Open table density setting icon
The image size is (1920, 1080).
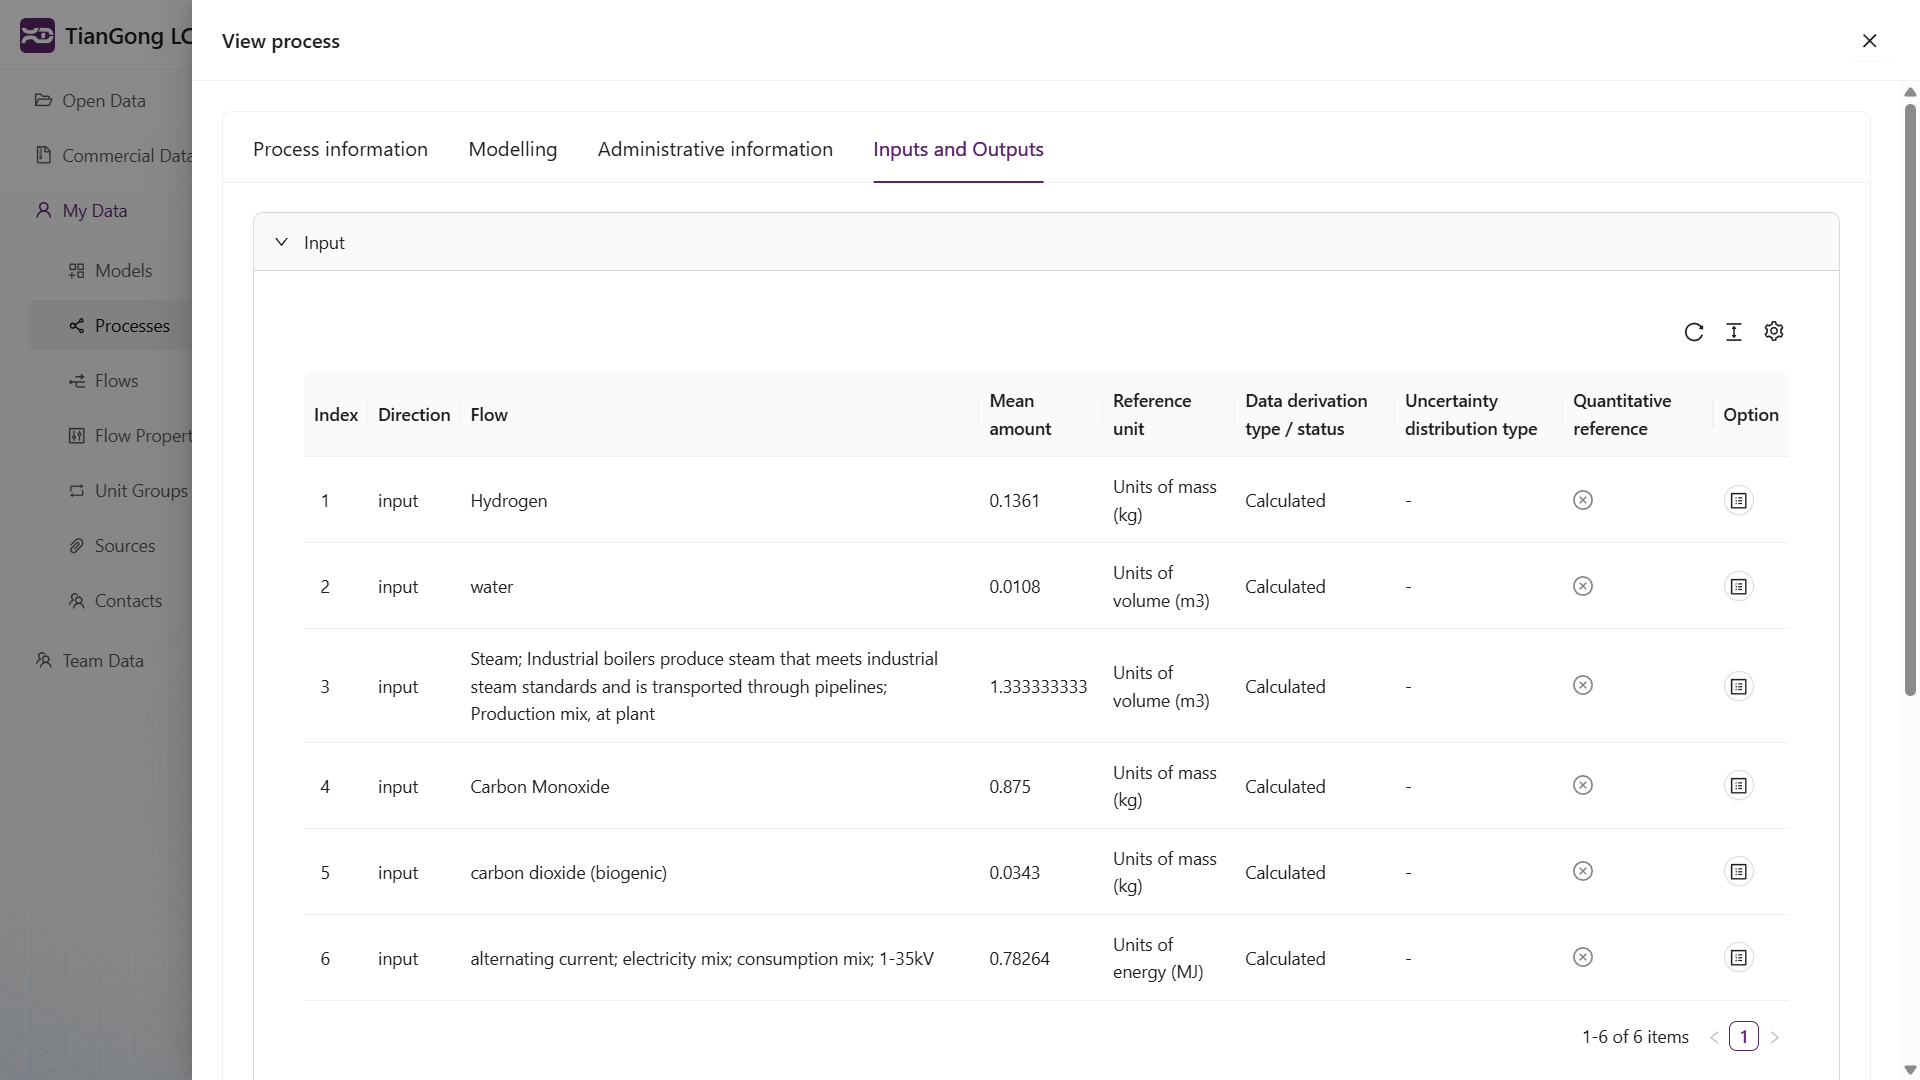click(x=1733, y=332)
